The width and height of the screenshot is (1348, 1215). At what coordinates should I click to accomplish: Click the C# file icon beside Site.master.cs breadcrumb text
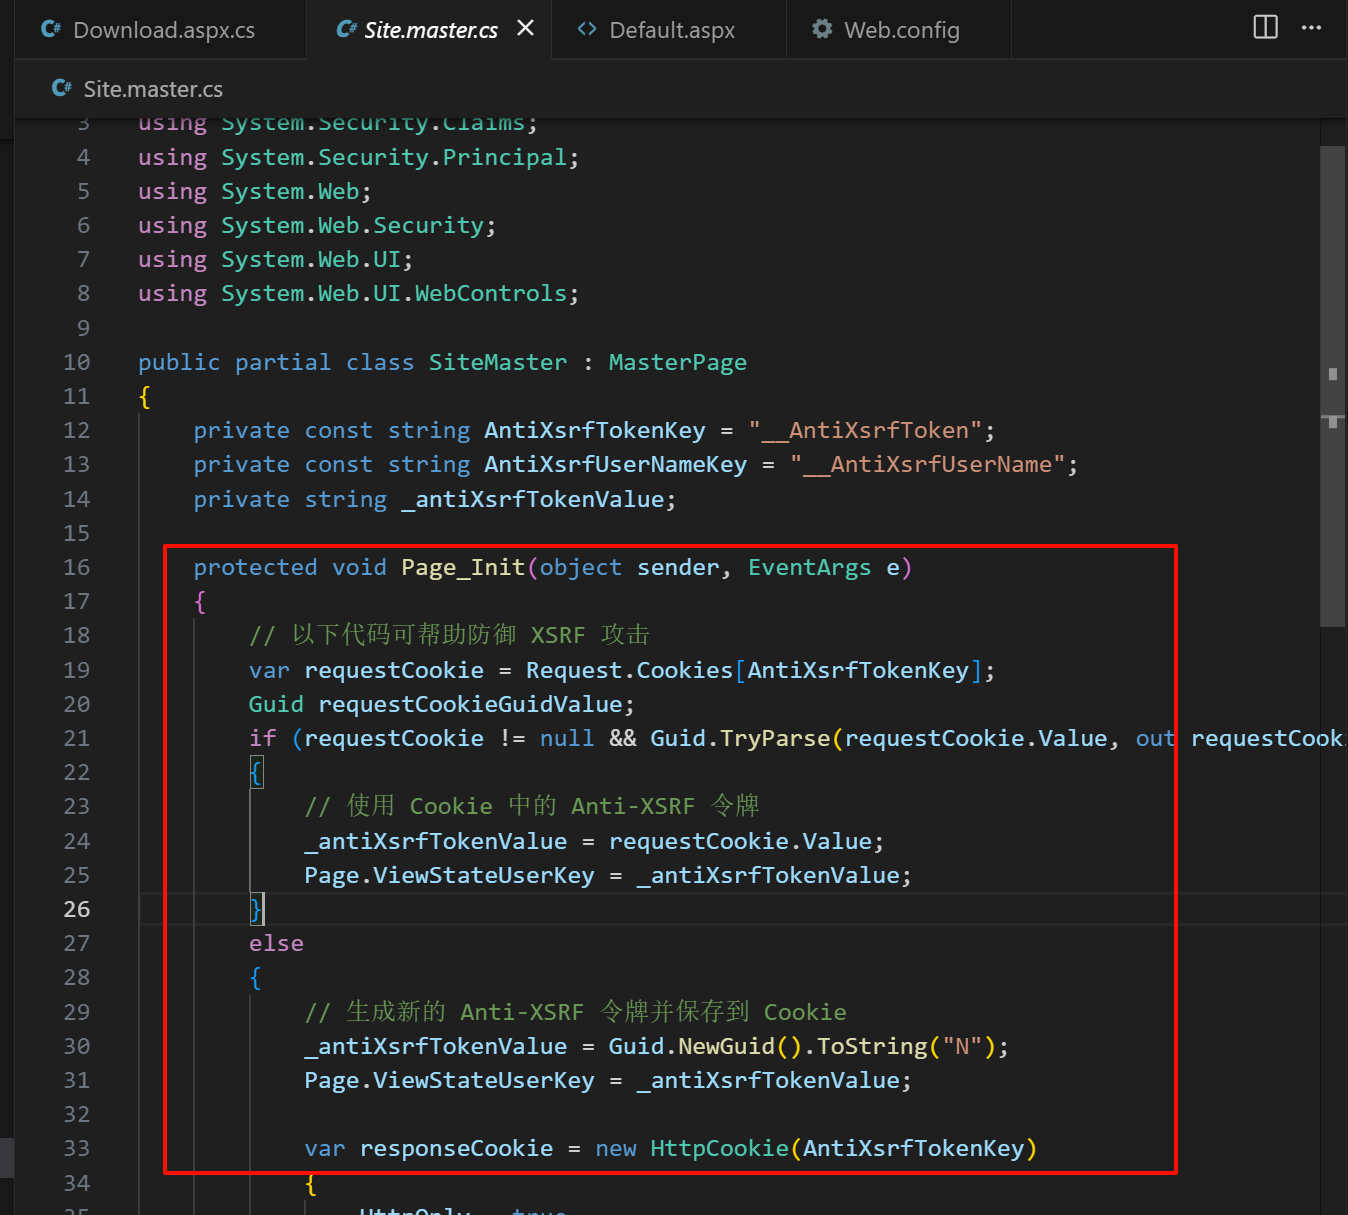coord(60,88)
